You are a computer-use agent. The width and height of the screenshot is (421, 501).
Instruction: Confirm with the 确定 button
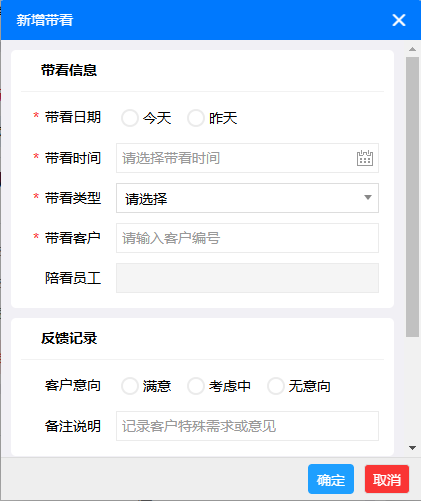pos(331,479)
